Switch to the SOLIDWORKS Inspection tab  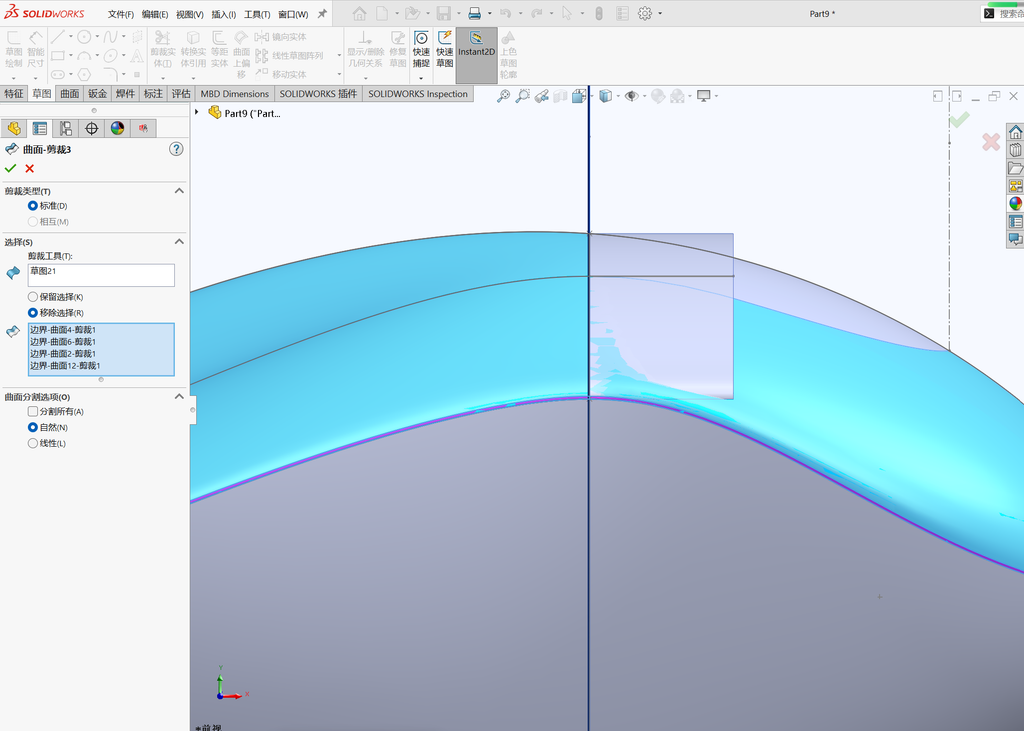(x=418, y=93)
